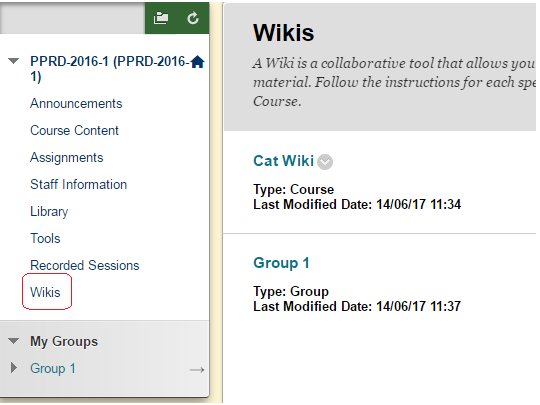
Task: Open the Cat Wiki options chevron menu
Action: click(325, 162)
